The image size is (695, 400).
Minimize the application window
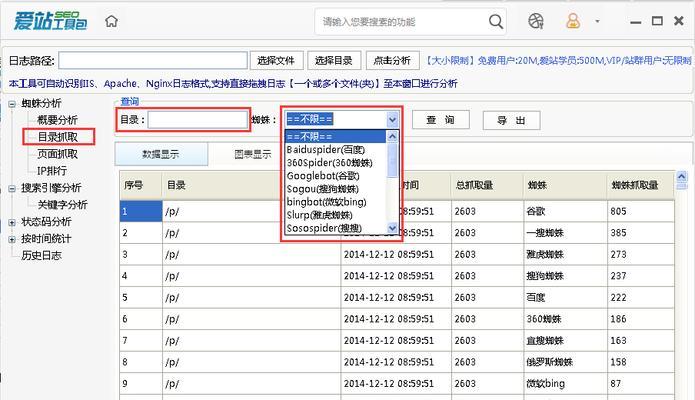636,21
